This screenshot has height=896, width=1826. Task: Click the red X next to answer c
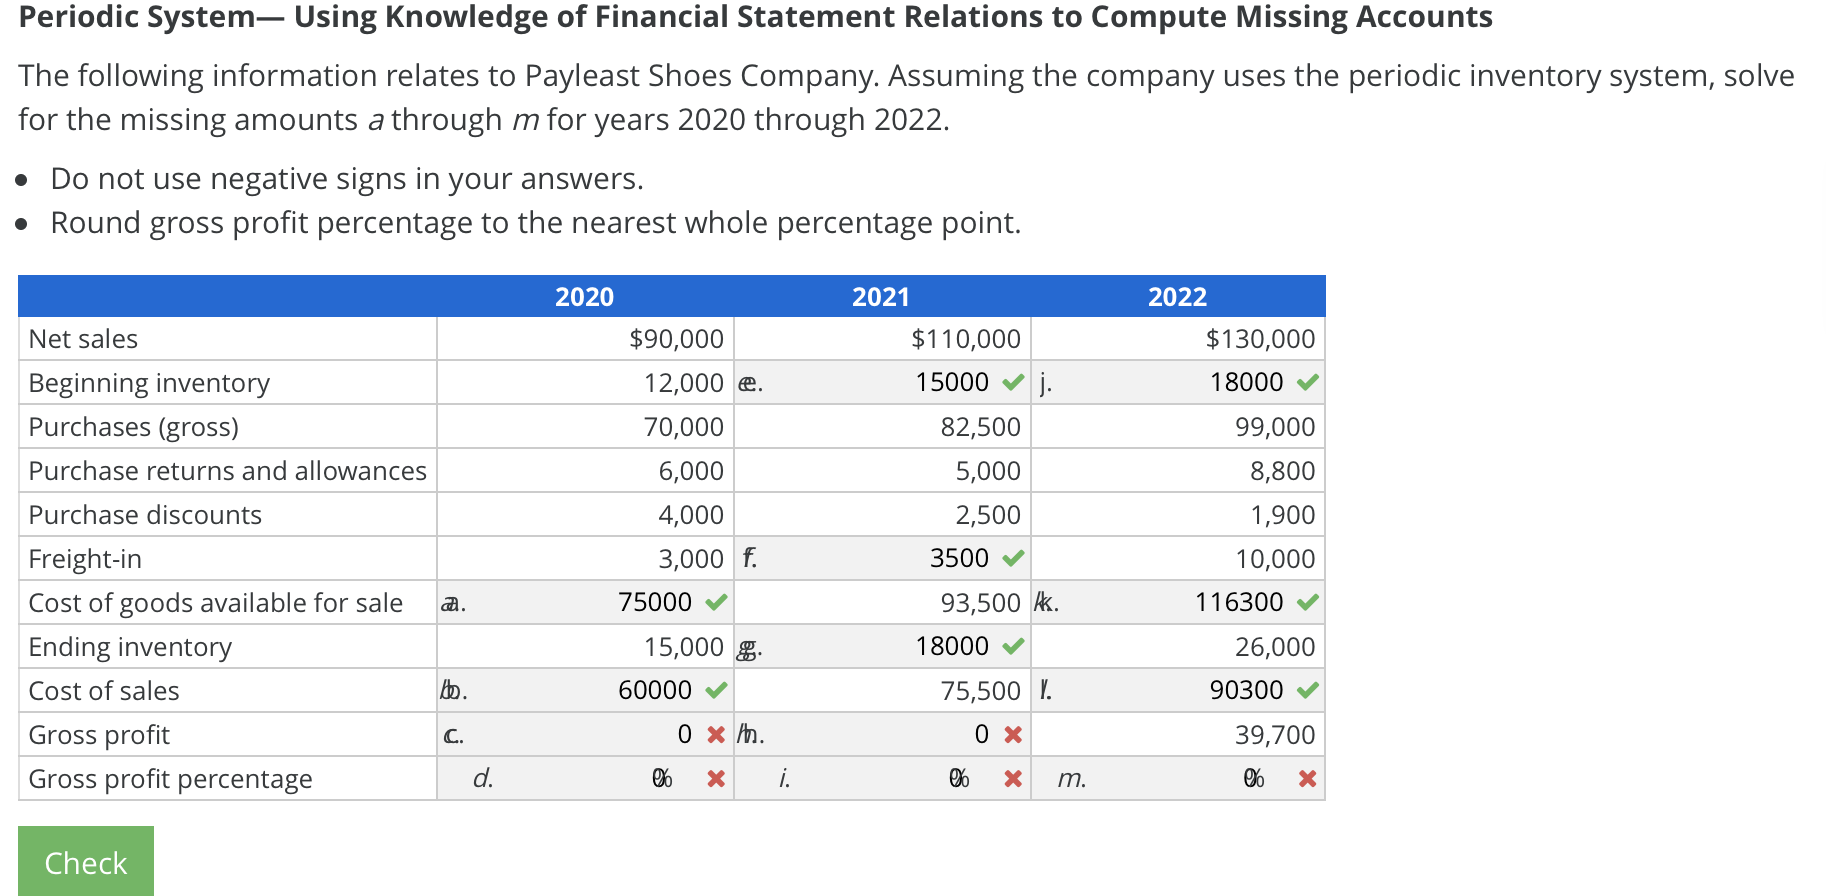[x=715, y=734]
